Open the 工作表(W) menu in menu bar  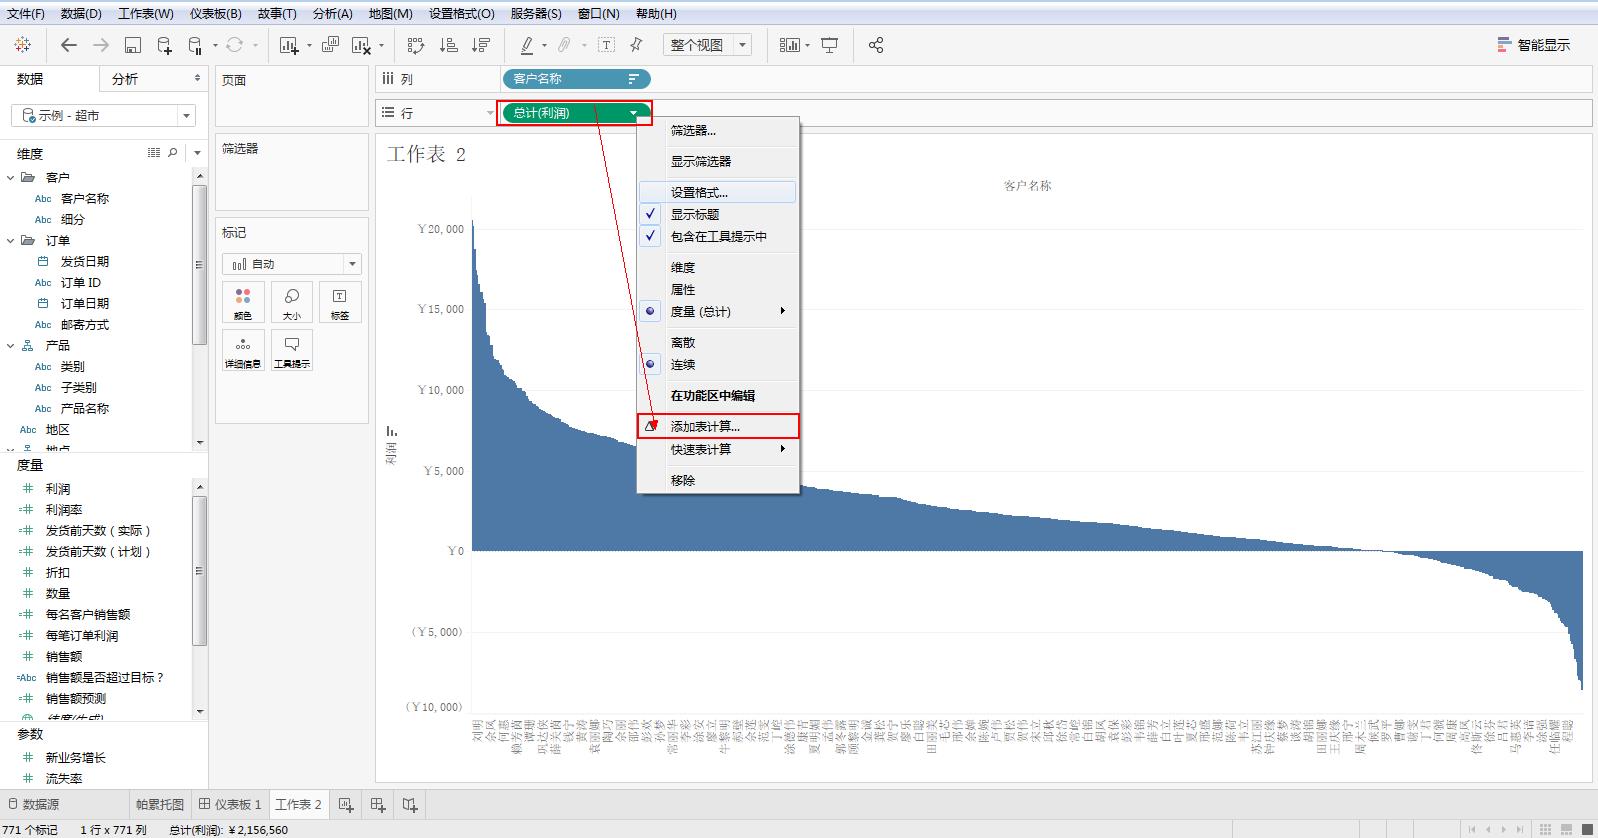pos(146,14)
